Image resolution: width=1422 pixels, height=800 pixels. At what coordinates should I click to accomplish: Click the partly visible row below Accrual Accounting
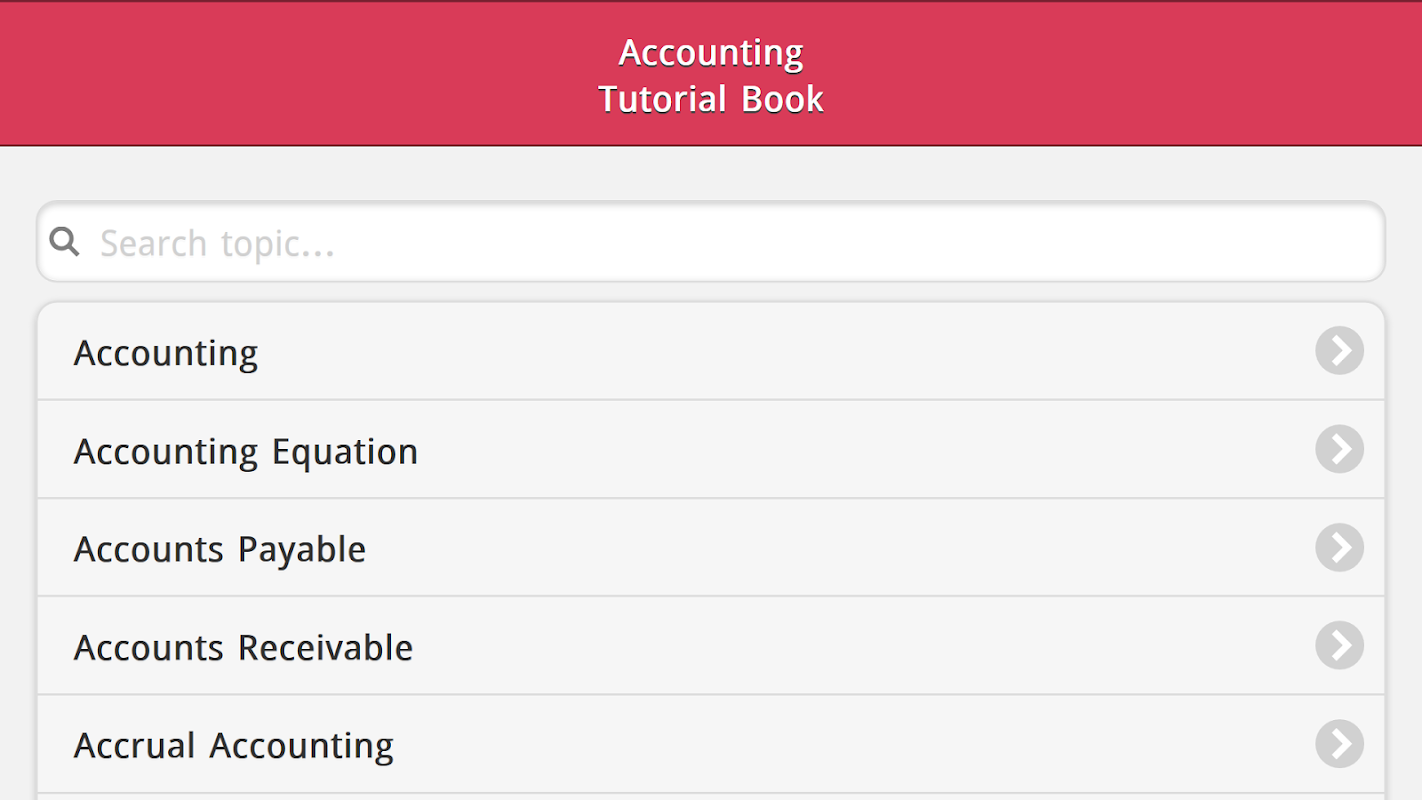[711, 796]
